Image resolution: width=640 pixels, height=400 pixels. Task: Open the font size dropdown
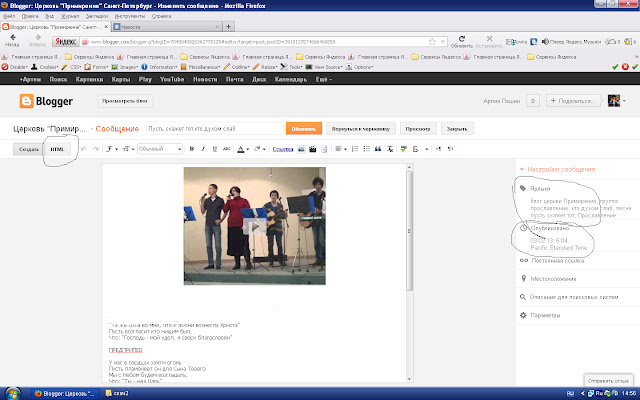coord(128,149)
